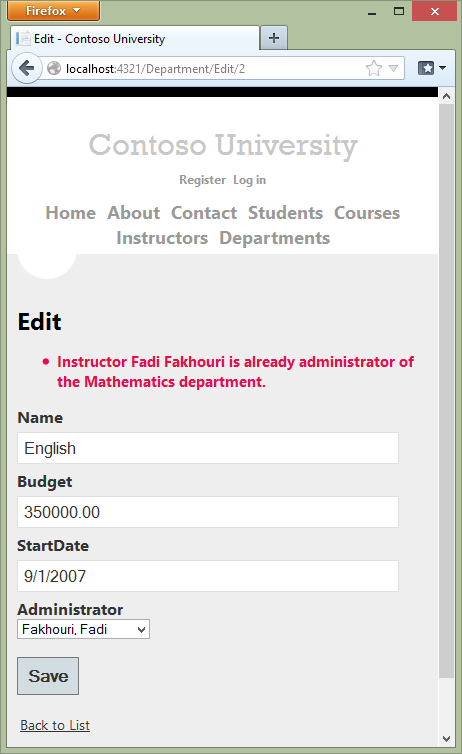Click the scrollbar up arrow
Viewport: 462px width, 754px height.
coord(446,96)
